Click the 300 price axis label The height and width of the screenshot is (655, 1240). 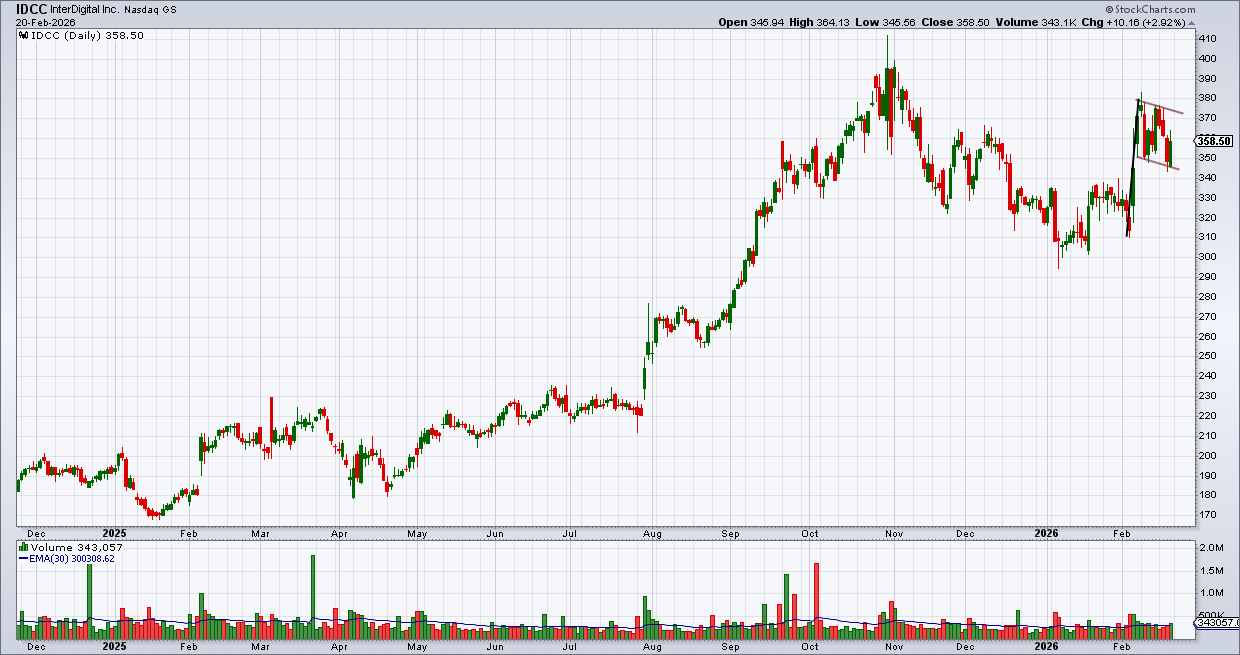(1207, 257)
